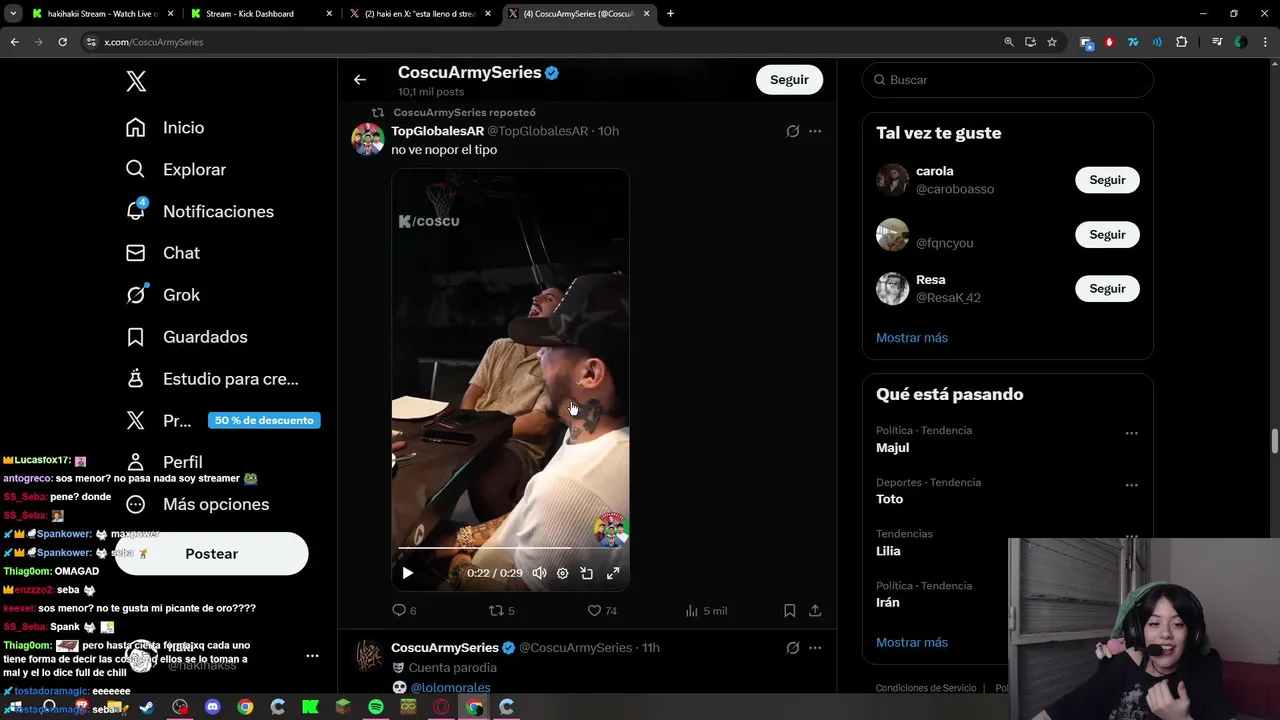Click the zoom magnifier in the address bar
The width and height of the screenshot is (1280, 720).
pyautogui.click(x=1009, y=42)
